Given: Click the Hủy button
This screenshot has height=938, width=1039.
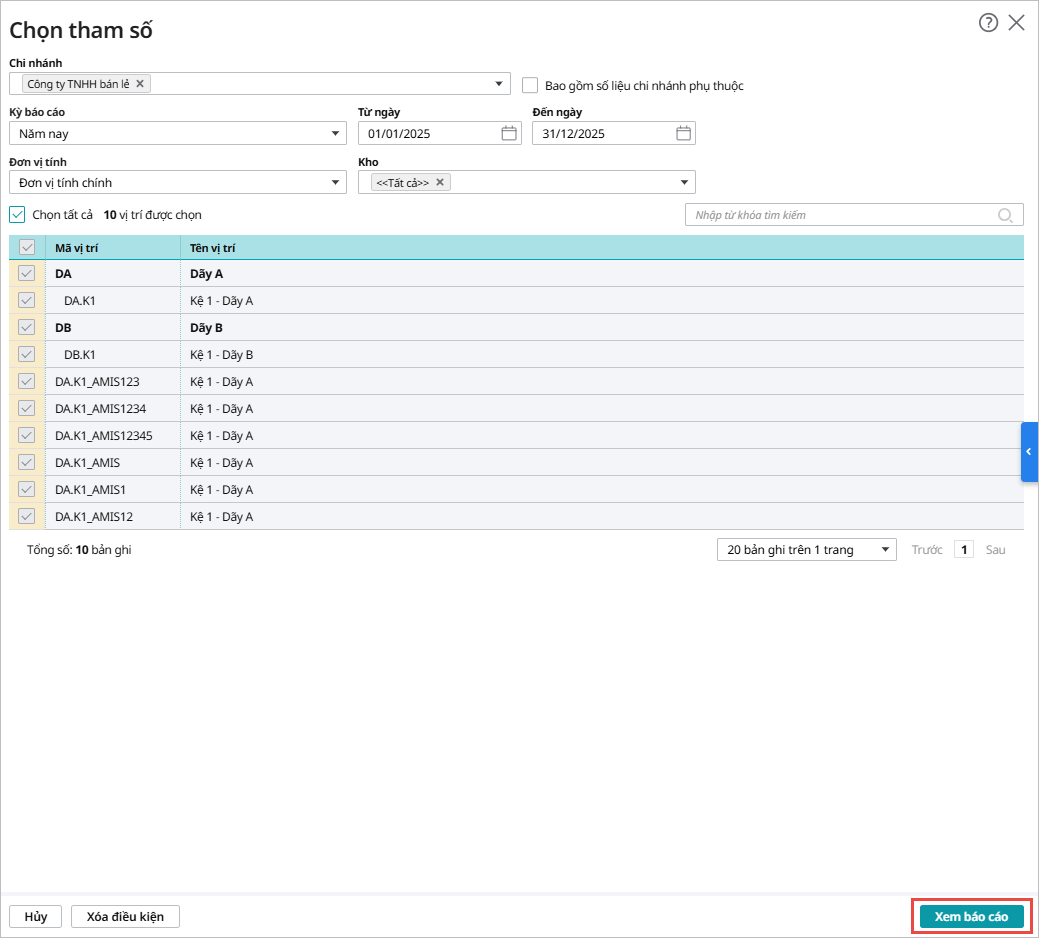Looking at the screenshot, I should [x=36, y=917].
